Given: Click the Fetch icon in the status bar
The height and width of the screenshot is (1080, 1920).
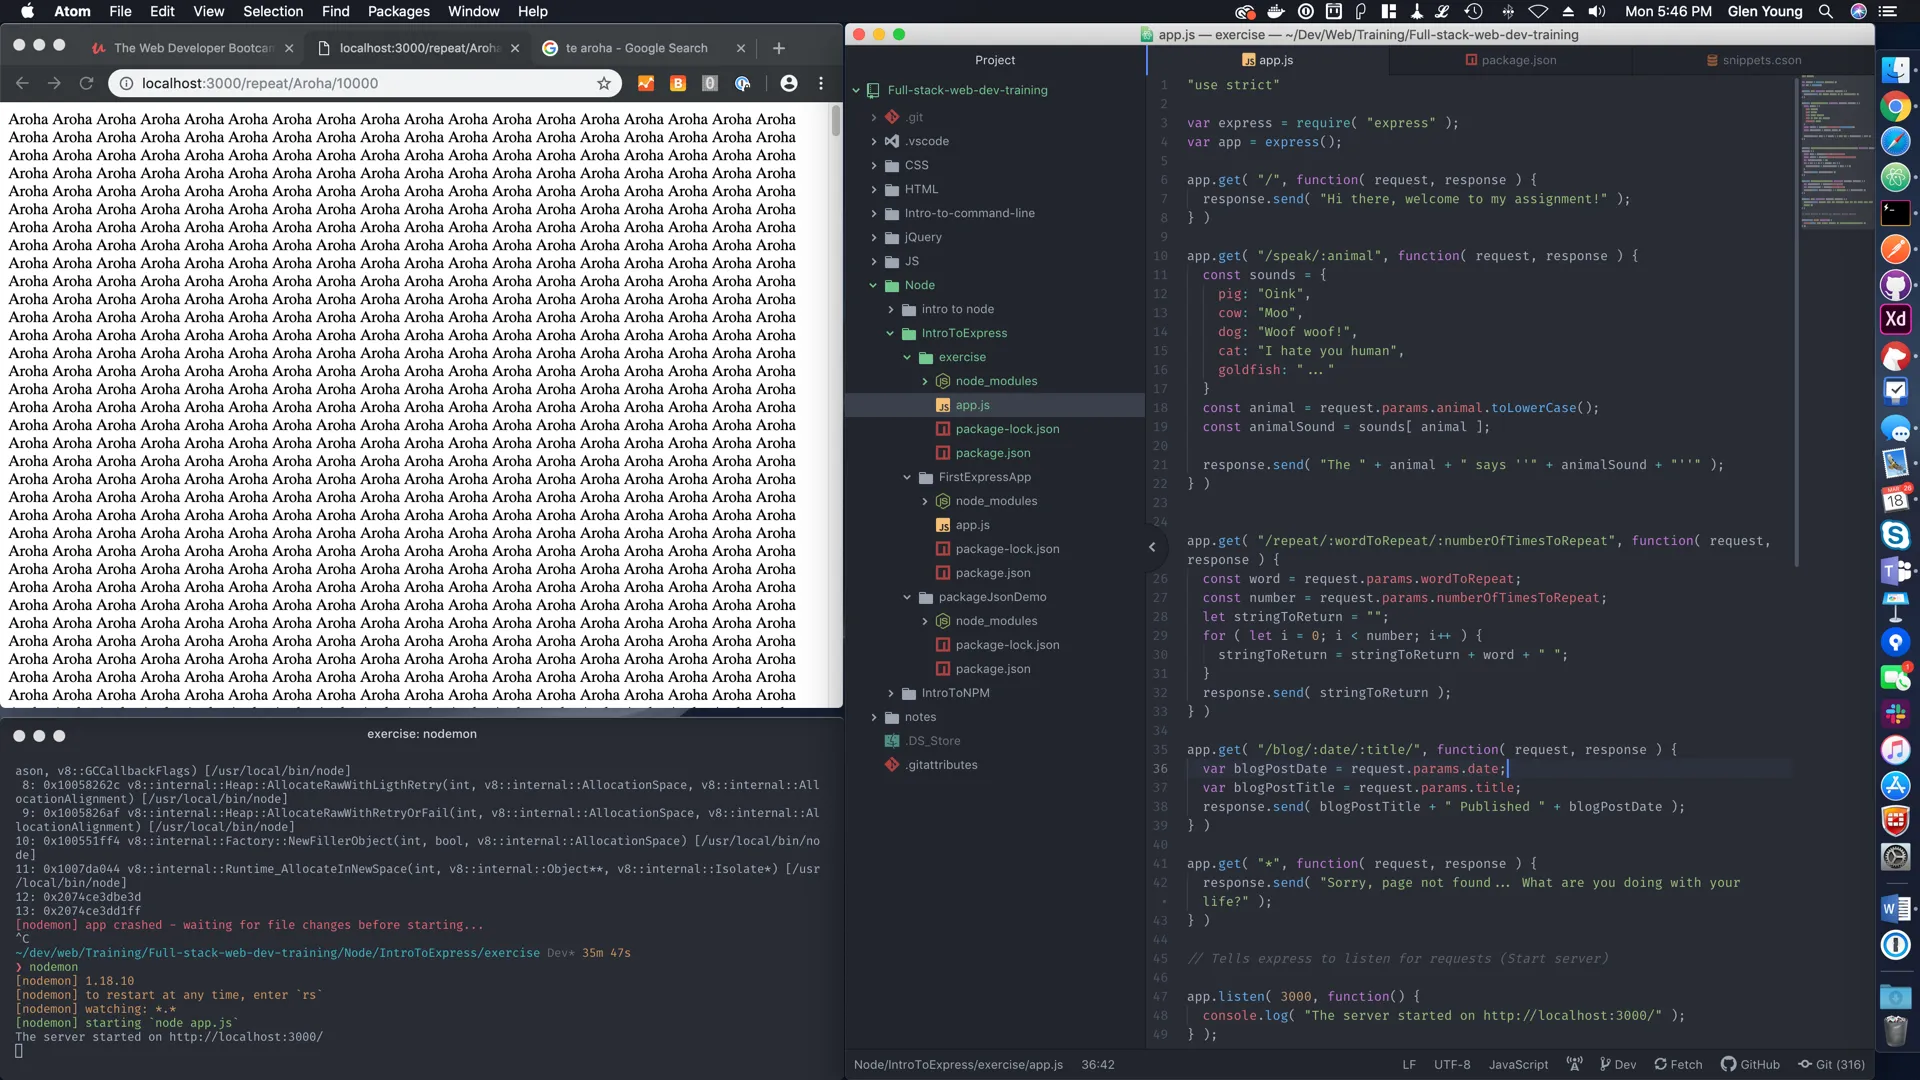Looking at the screenshot, I should pyautogui.click(x=1677, y=1064).
